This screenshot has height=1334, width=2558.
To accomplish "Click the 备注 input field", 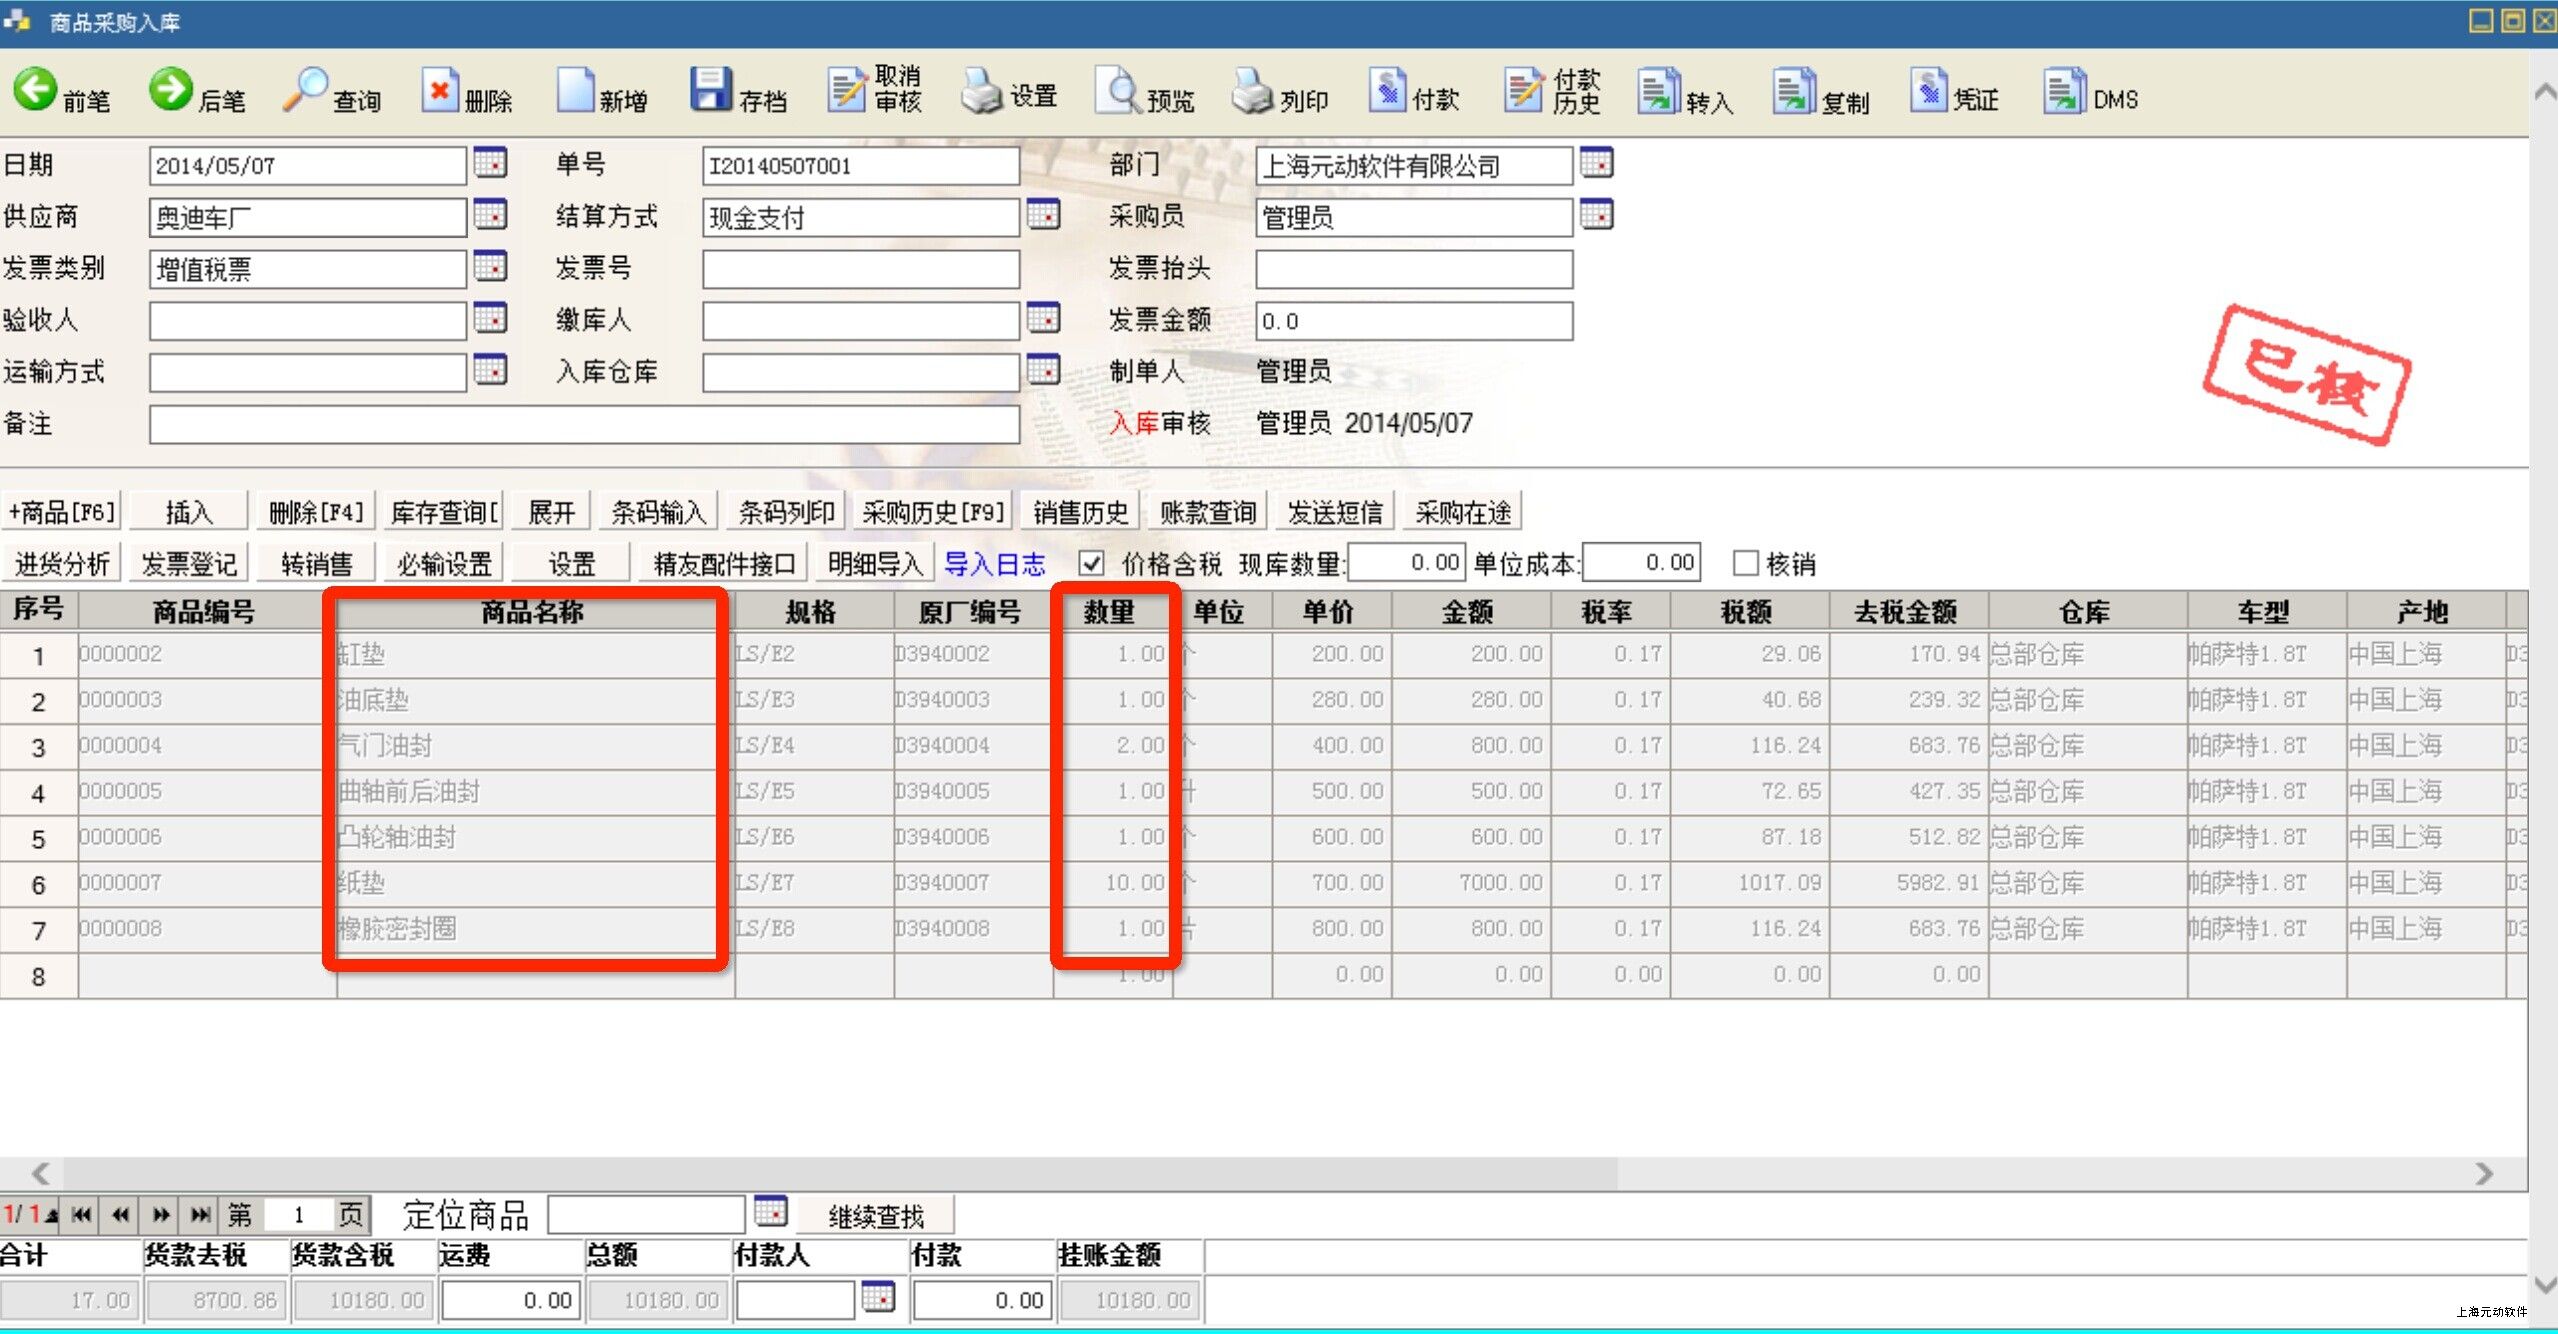I will tap(584, 424).
